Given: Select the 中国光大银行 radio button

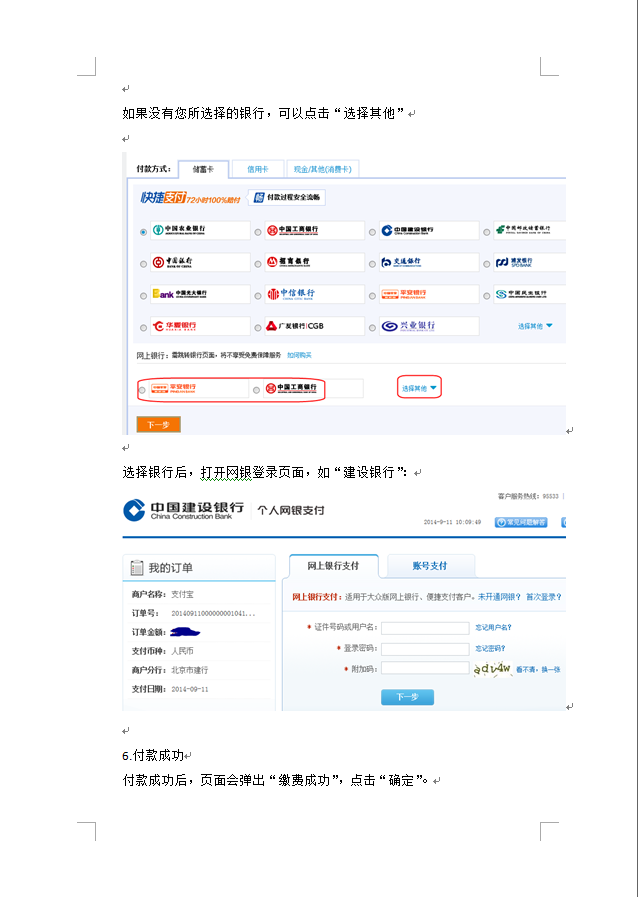Looking at the screenshot, I should point(143,296).
